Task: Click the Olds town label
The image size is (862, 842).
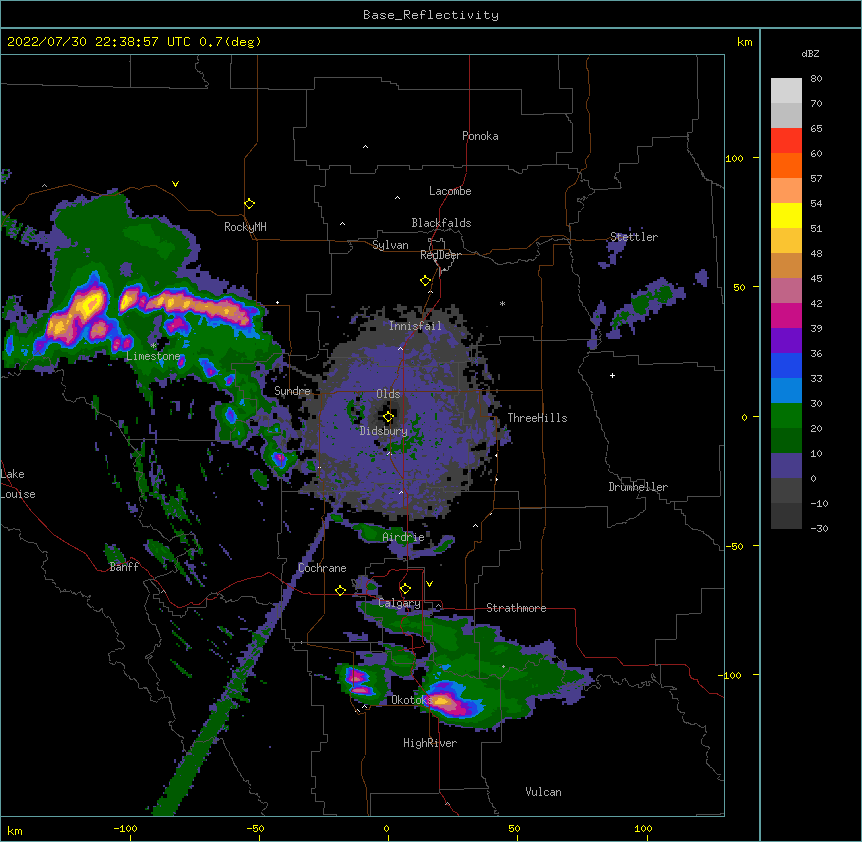Action: click(x=388, y=394)
